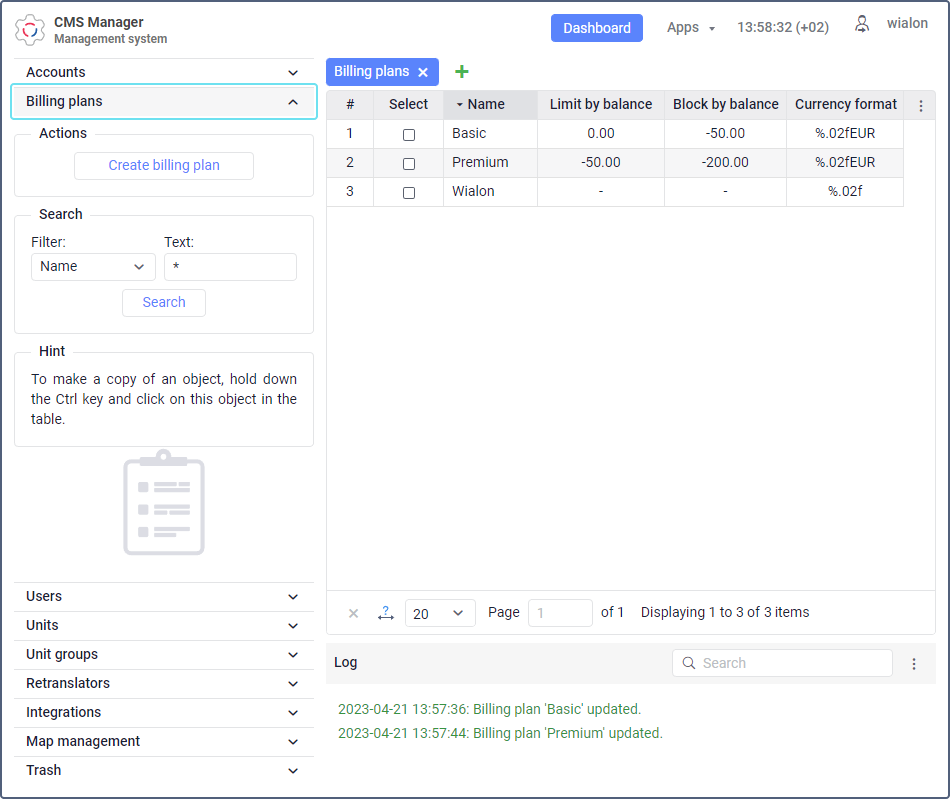The height and width of the screenshot is (799, 950).
Task: Click the CMS Manager logo icon
Action: tap(30, 29)
